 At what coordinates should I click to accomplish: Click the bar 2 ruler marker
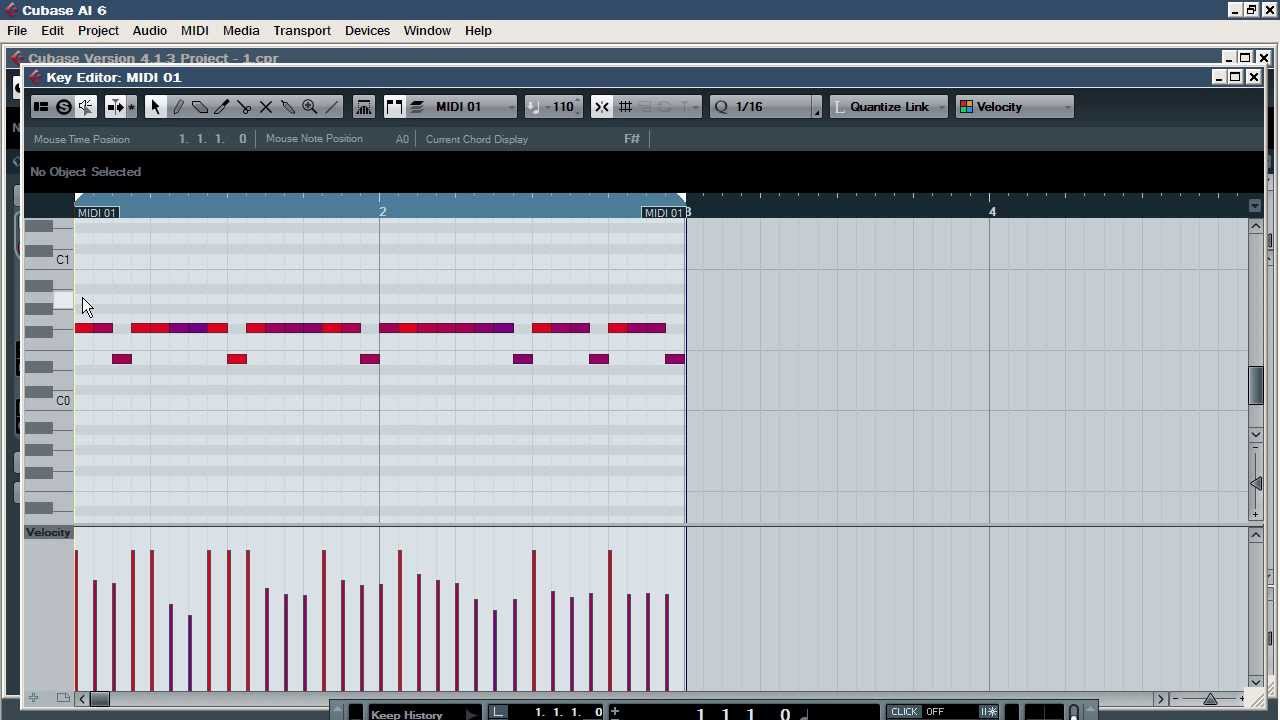coord(382,212)
